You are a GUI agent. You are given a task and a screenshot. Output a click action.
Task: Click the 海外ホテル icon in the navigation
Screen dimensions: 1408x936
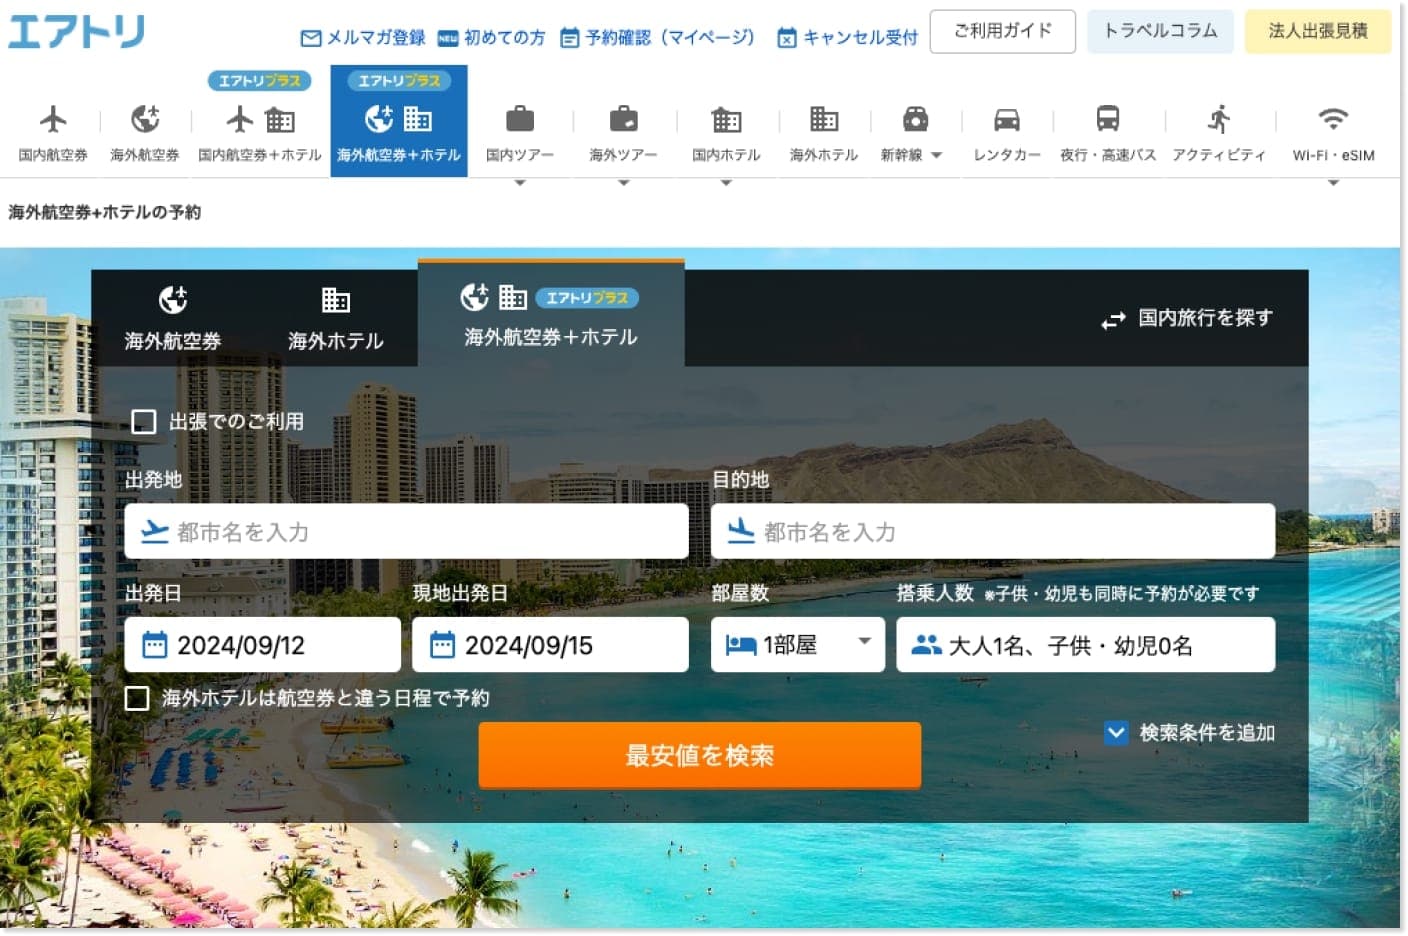[x=822, y=120]
